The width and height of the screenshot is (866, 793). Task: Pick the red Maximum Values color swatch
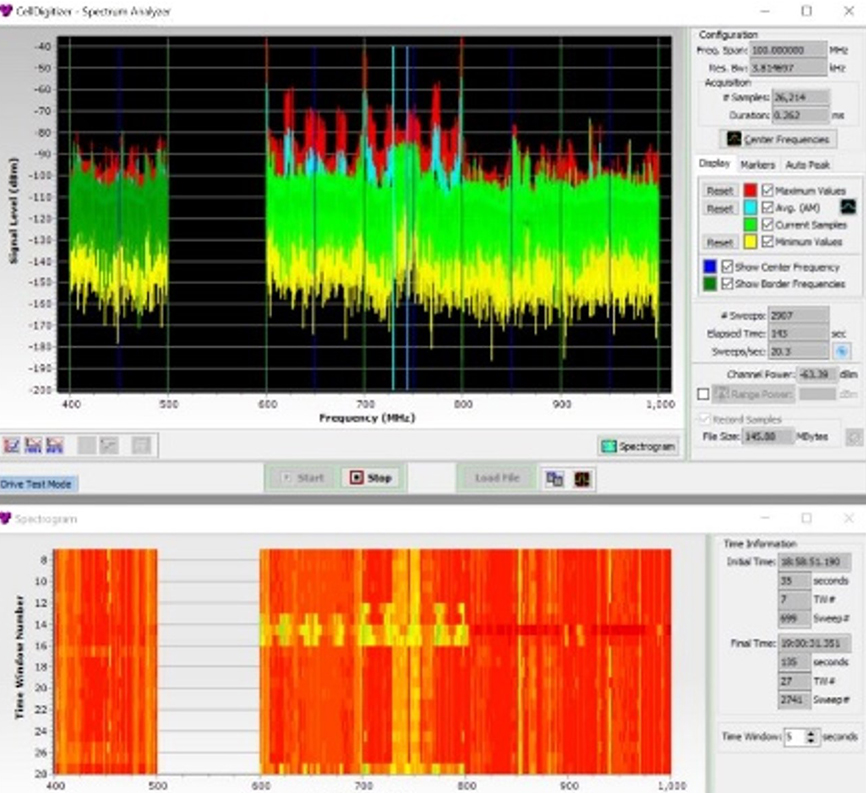click(750, 191)
